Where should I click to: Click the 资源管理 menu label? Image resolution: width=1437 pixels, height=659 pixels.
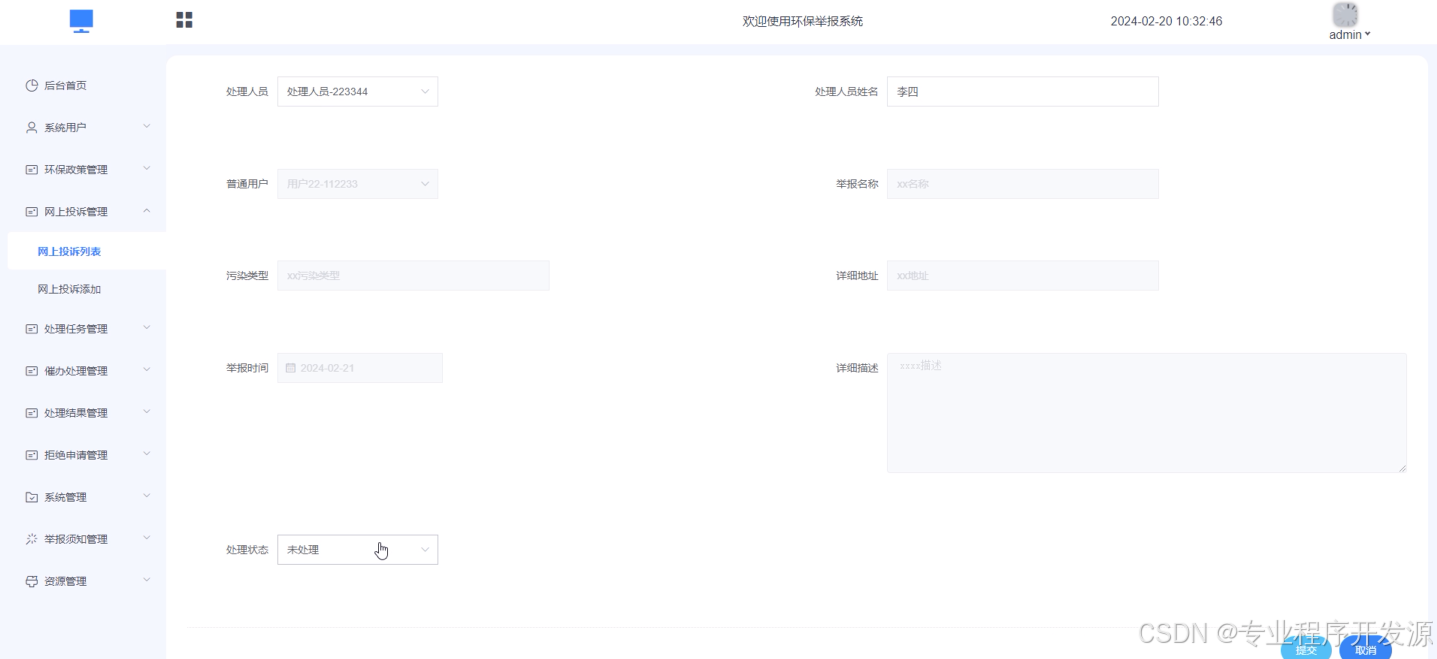65,581
